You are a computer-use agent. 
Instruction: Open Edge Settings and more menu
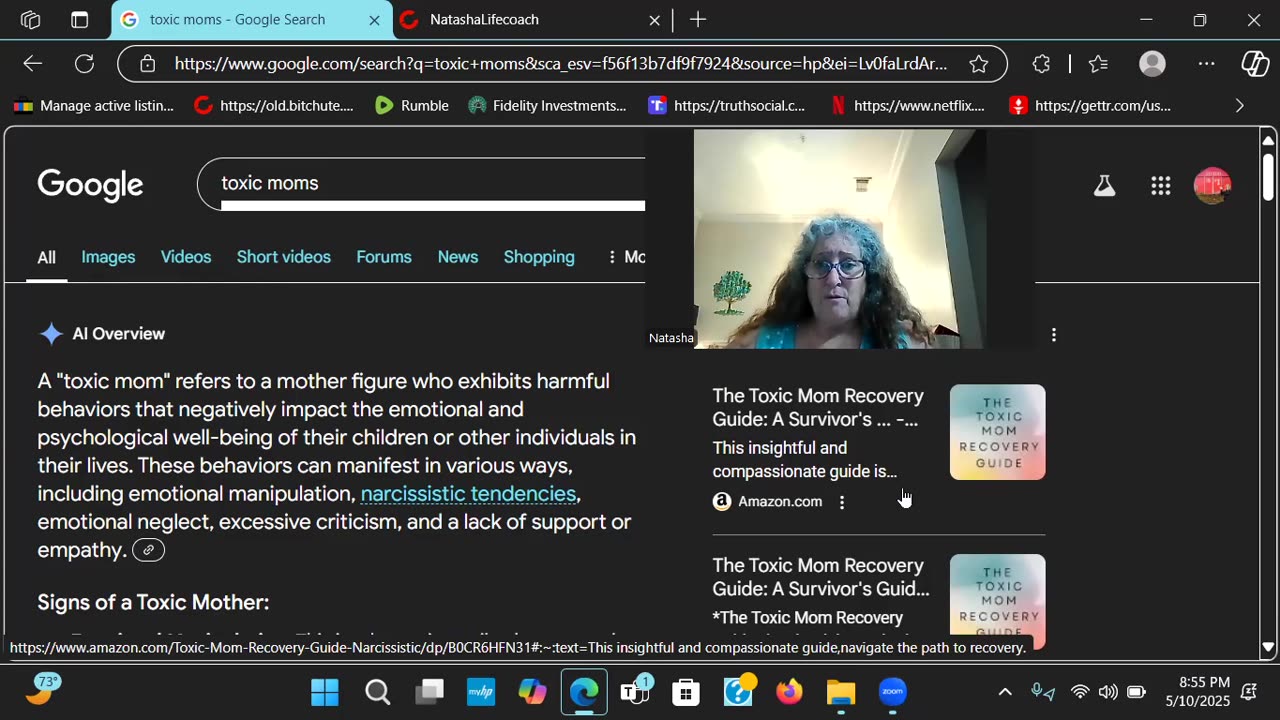point(1207,64)
